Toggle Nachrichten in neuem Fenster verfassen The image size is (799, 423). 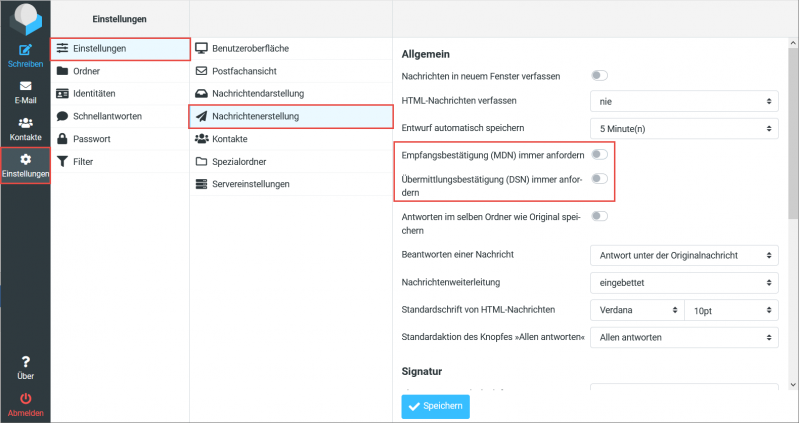point(599,75)
